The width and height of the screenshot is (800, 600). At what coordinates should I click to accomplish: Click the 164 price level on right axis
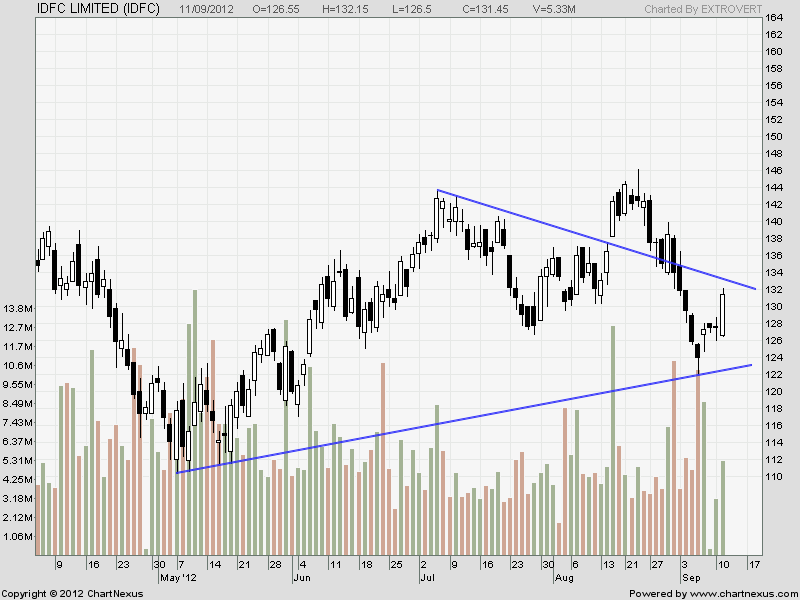click(x=773, y=18)
